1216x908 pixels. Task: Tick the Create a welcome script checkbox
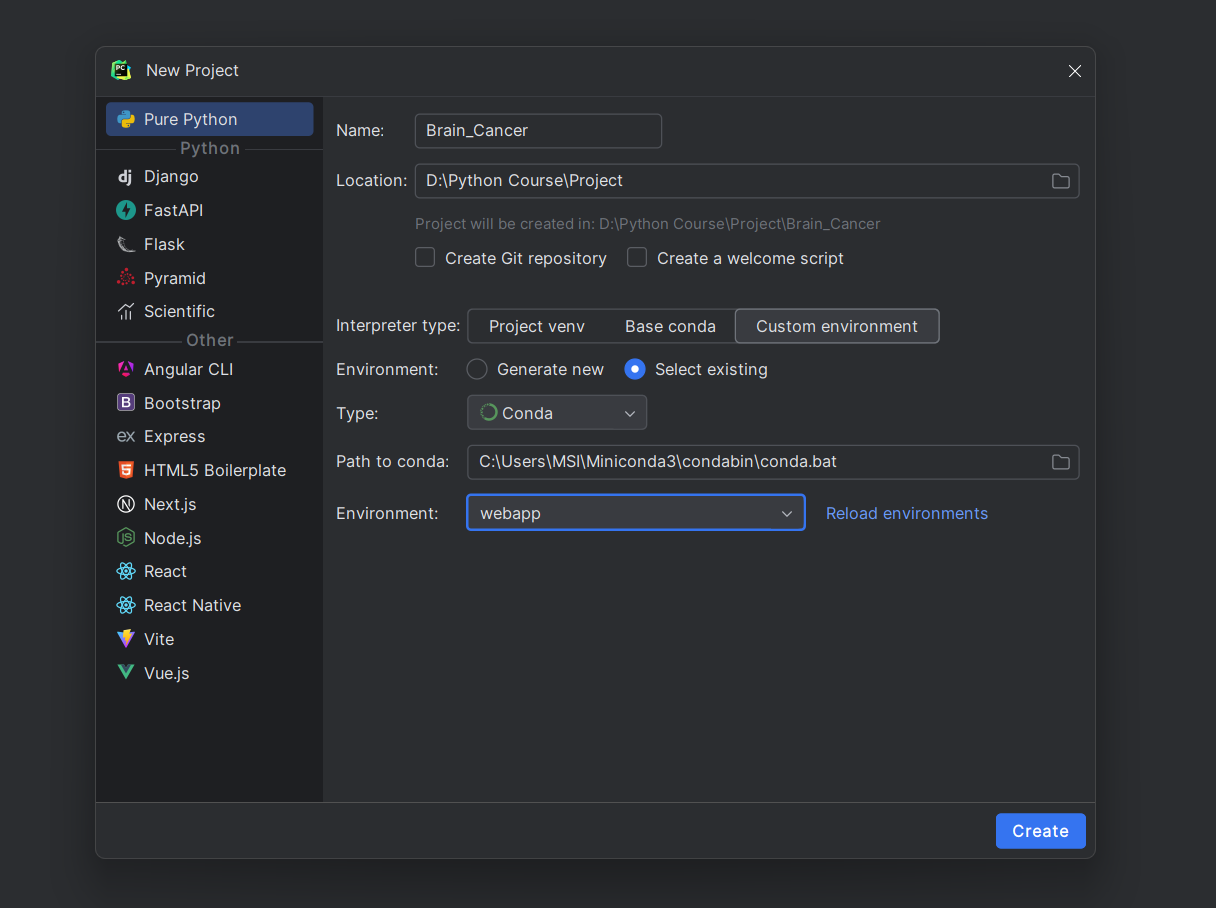pyautogui.click(x=637, y=258)
